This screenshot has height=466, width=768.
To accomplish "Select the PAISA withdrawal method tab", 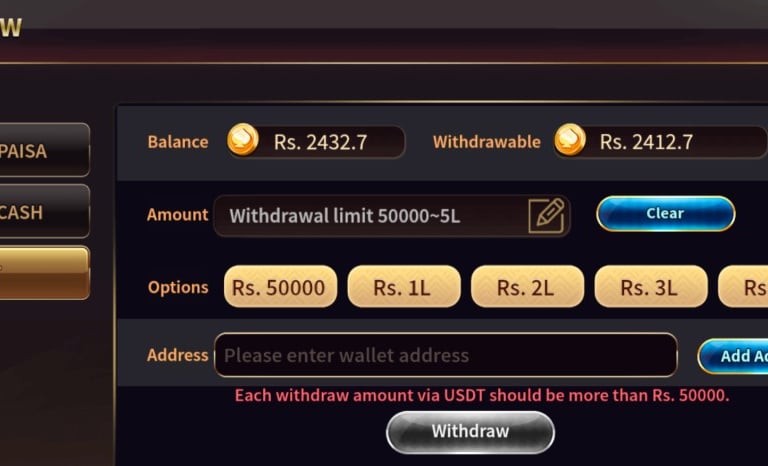I will [45, 150].
